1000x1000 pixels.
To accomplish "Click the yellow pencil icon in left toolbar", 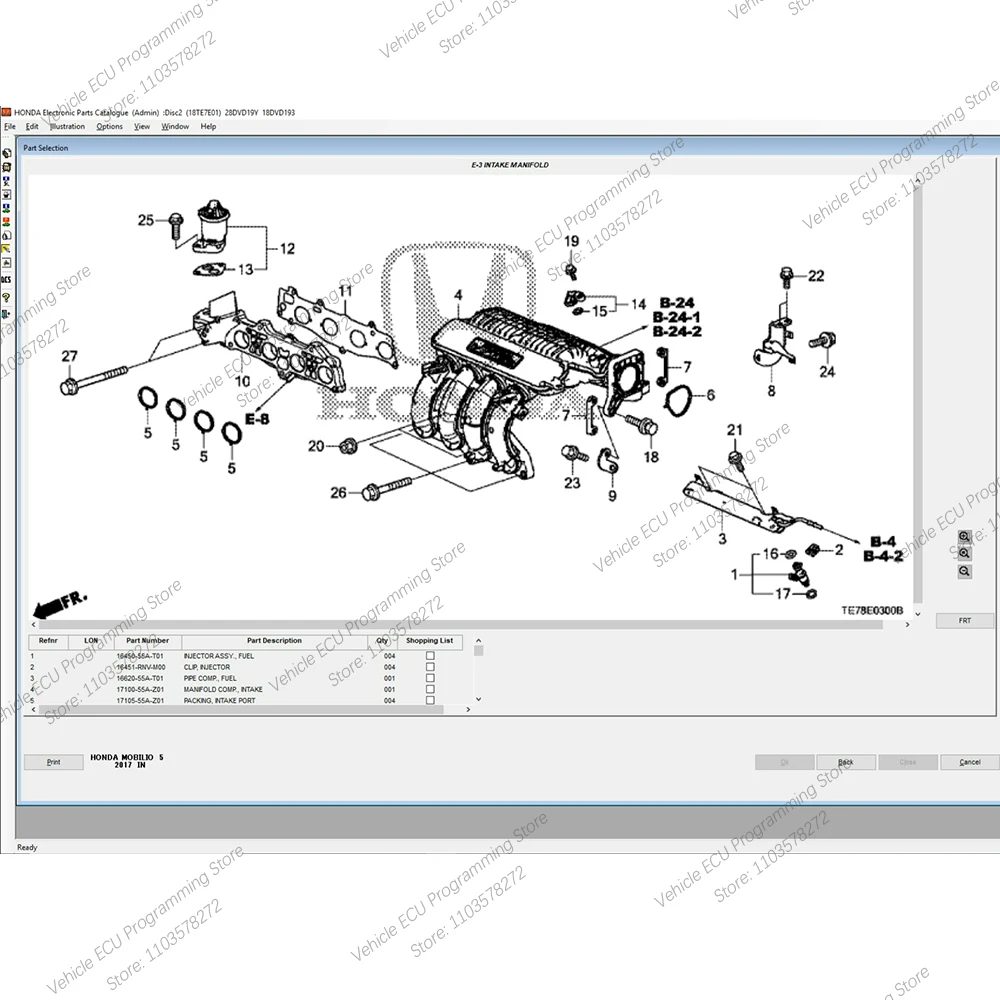I will [x=6, y=249].
